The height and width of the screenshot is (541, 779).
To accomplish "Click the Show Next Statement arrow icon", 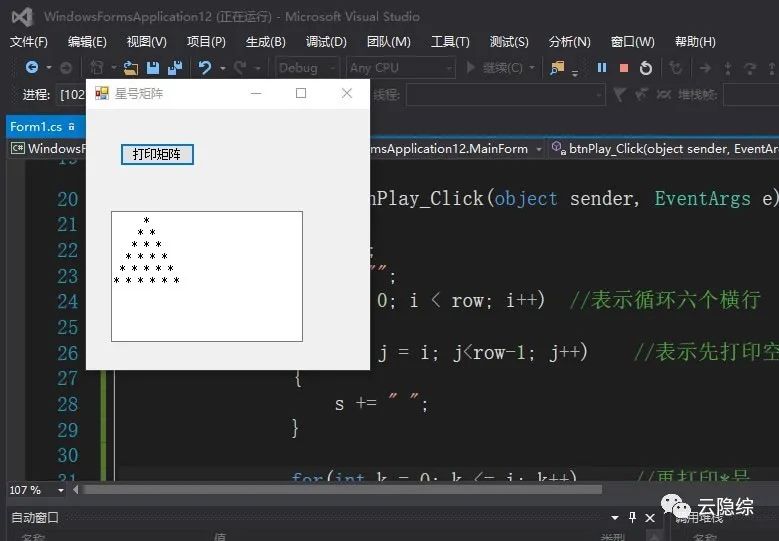I will [704, 68].
